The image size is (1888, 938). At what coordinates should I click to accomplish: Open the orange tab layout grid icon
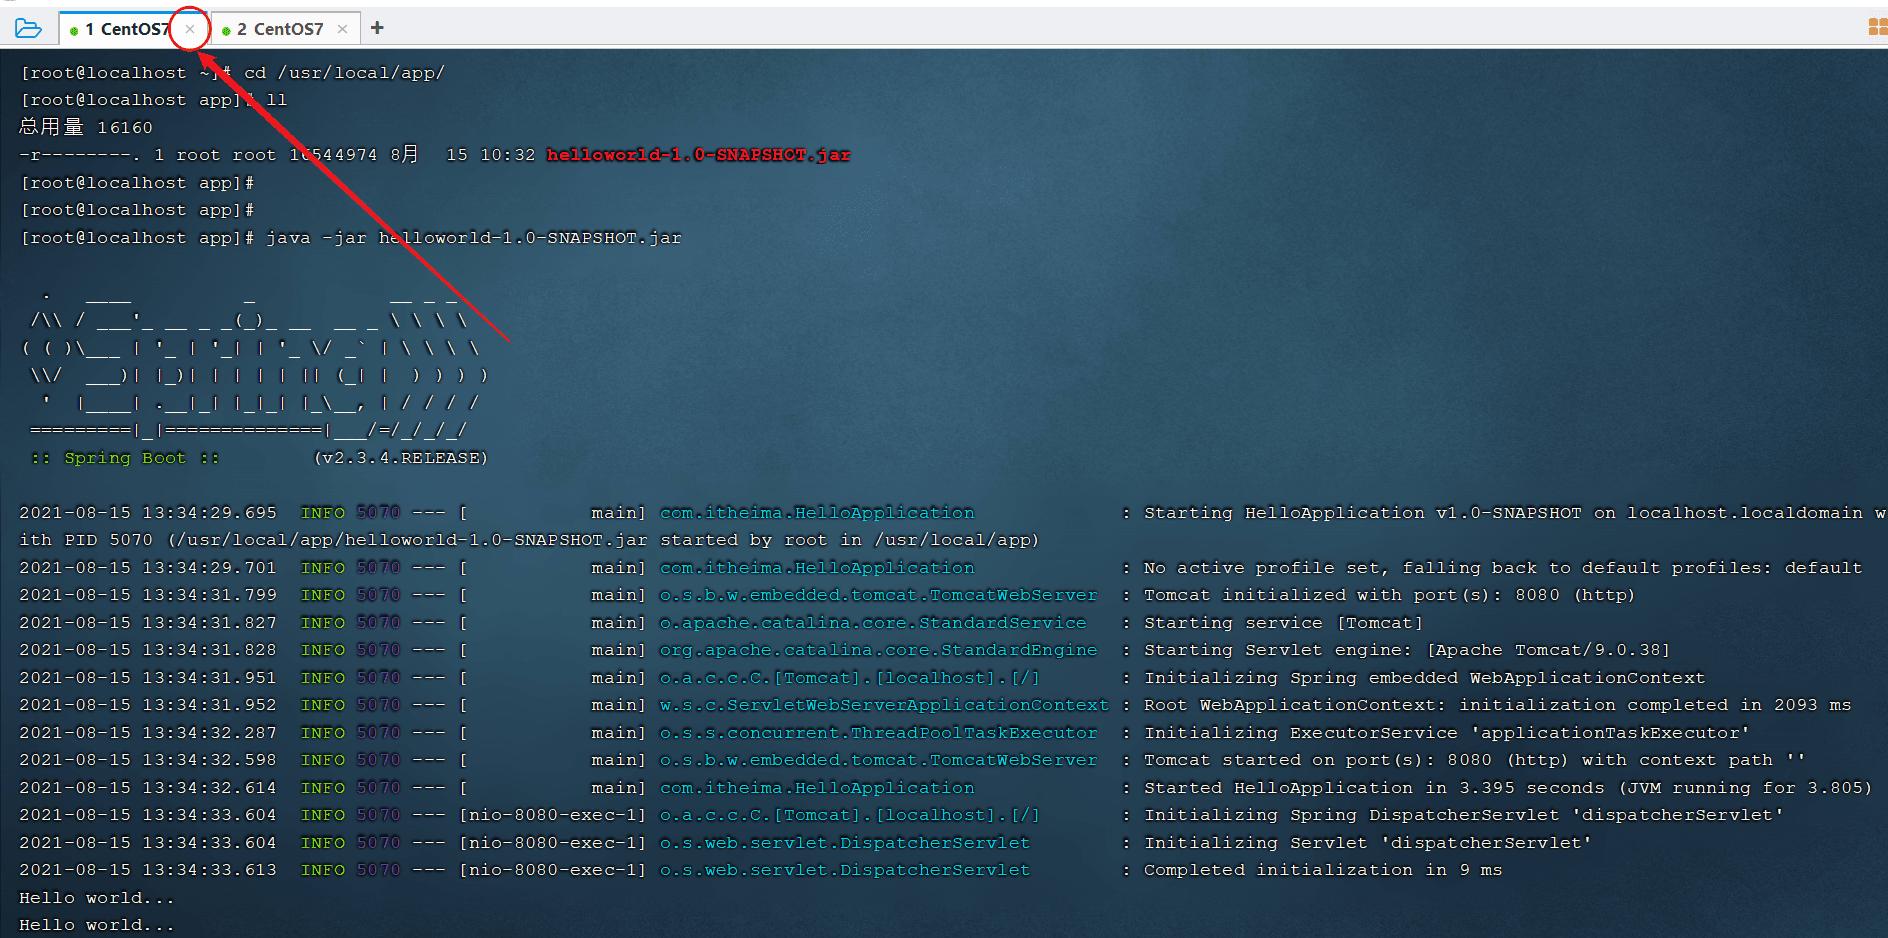pos(1877,27)
